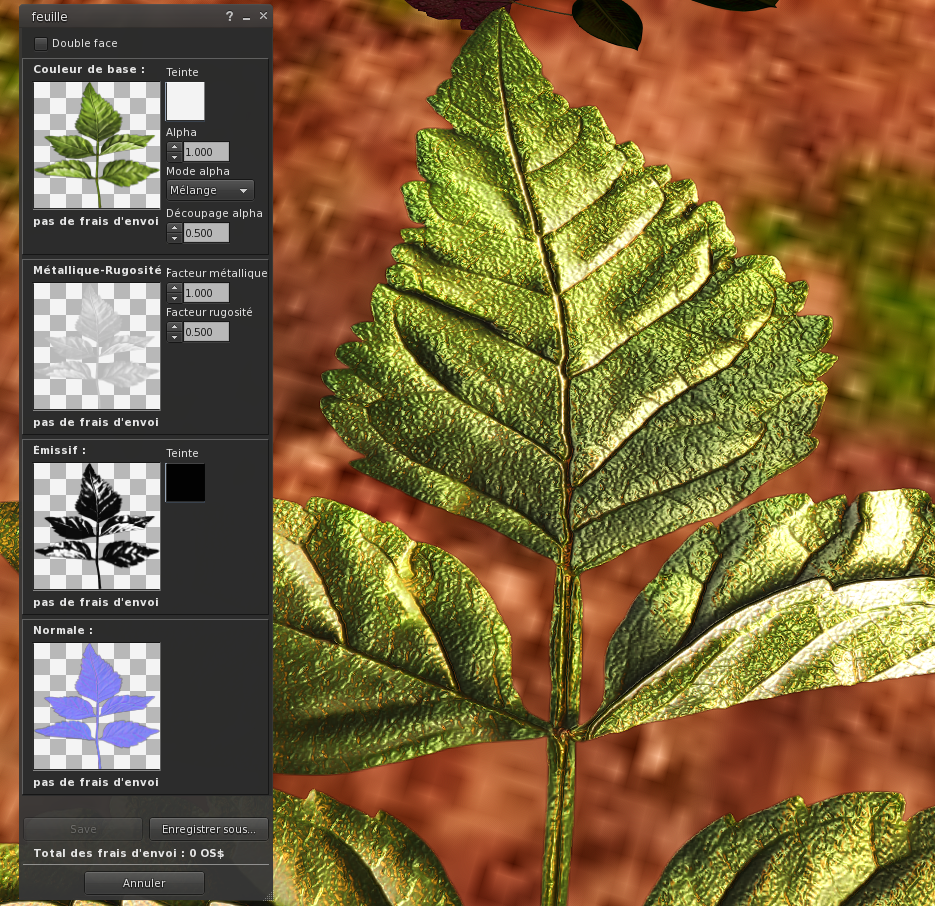935x906 pixels.
Task: Click the Découpage alpha value field
Action: pyautogui.click(x=206, y=233)
